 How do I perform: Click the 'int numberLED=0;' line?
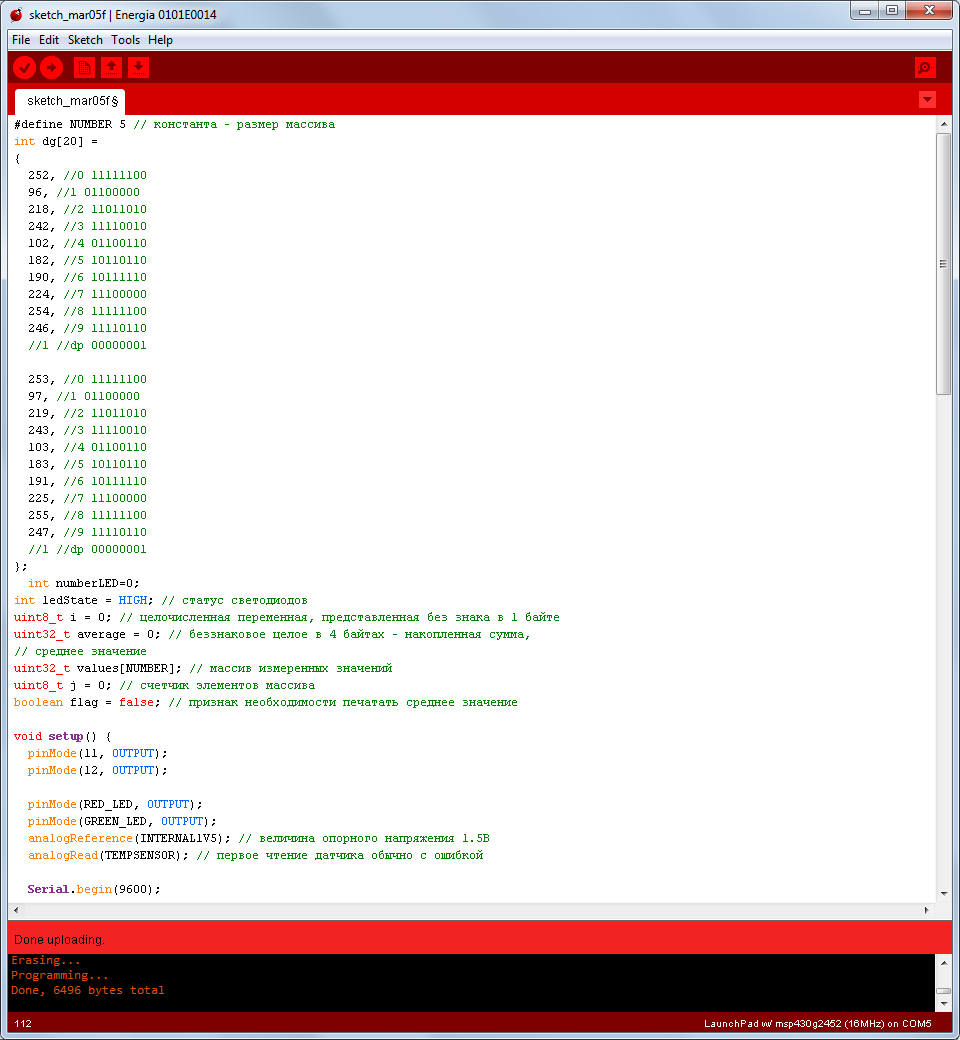[x=84, y=584]
